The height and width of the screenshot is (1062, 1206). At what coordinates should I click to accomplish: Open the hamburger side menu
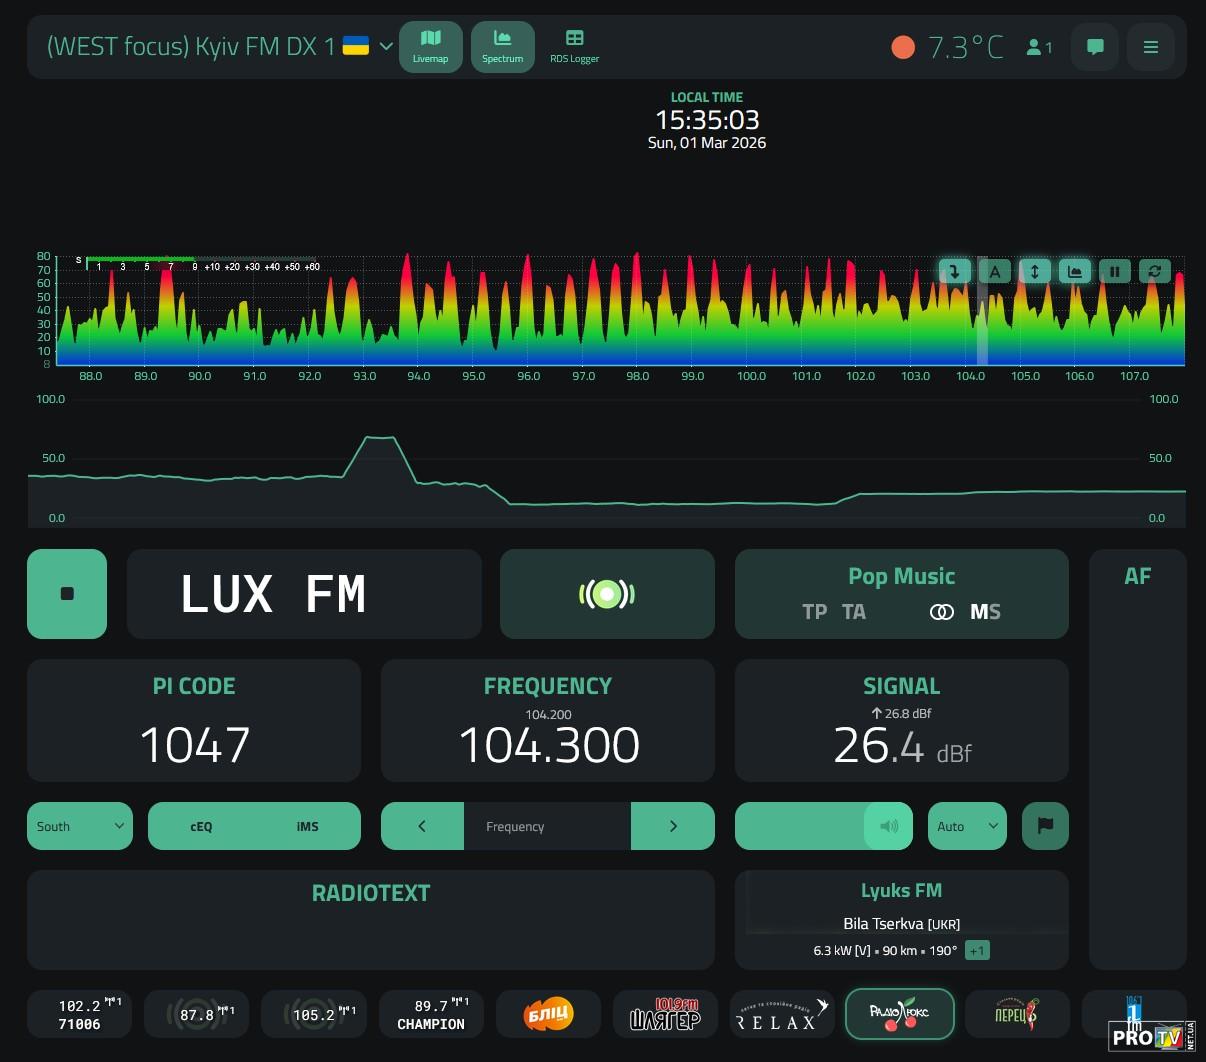(x=1151, y=47)
